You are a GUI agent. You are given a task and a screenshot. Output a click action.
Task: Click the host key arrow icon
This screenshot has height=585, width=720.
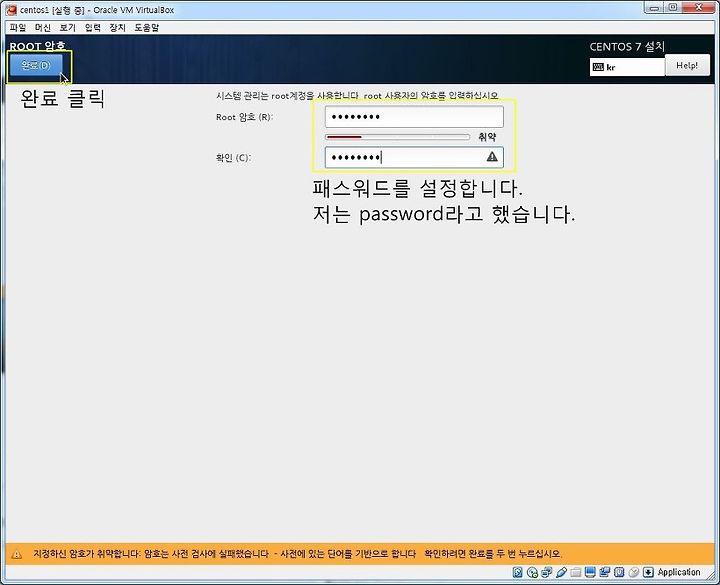[x=648, y=572]
